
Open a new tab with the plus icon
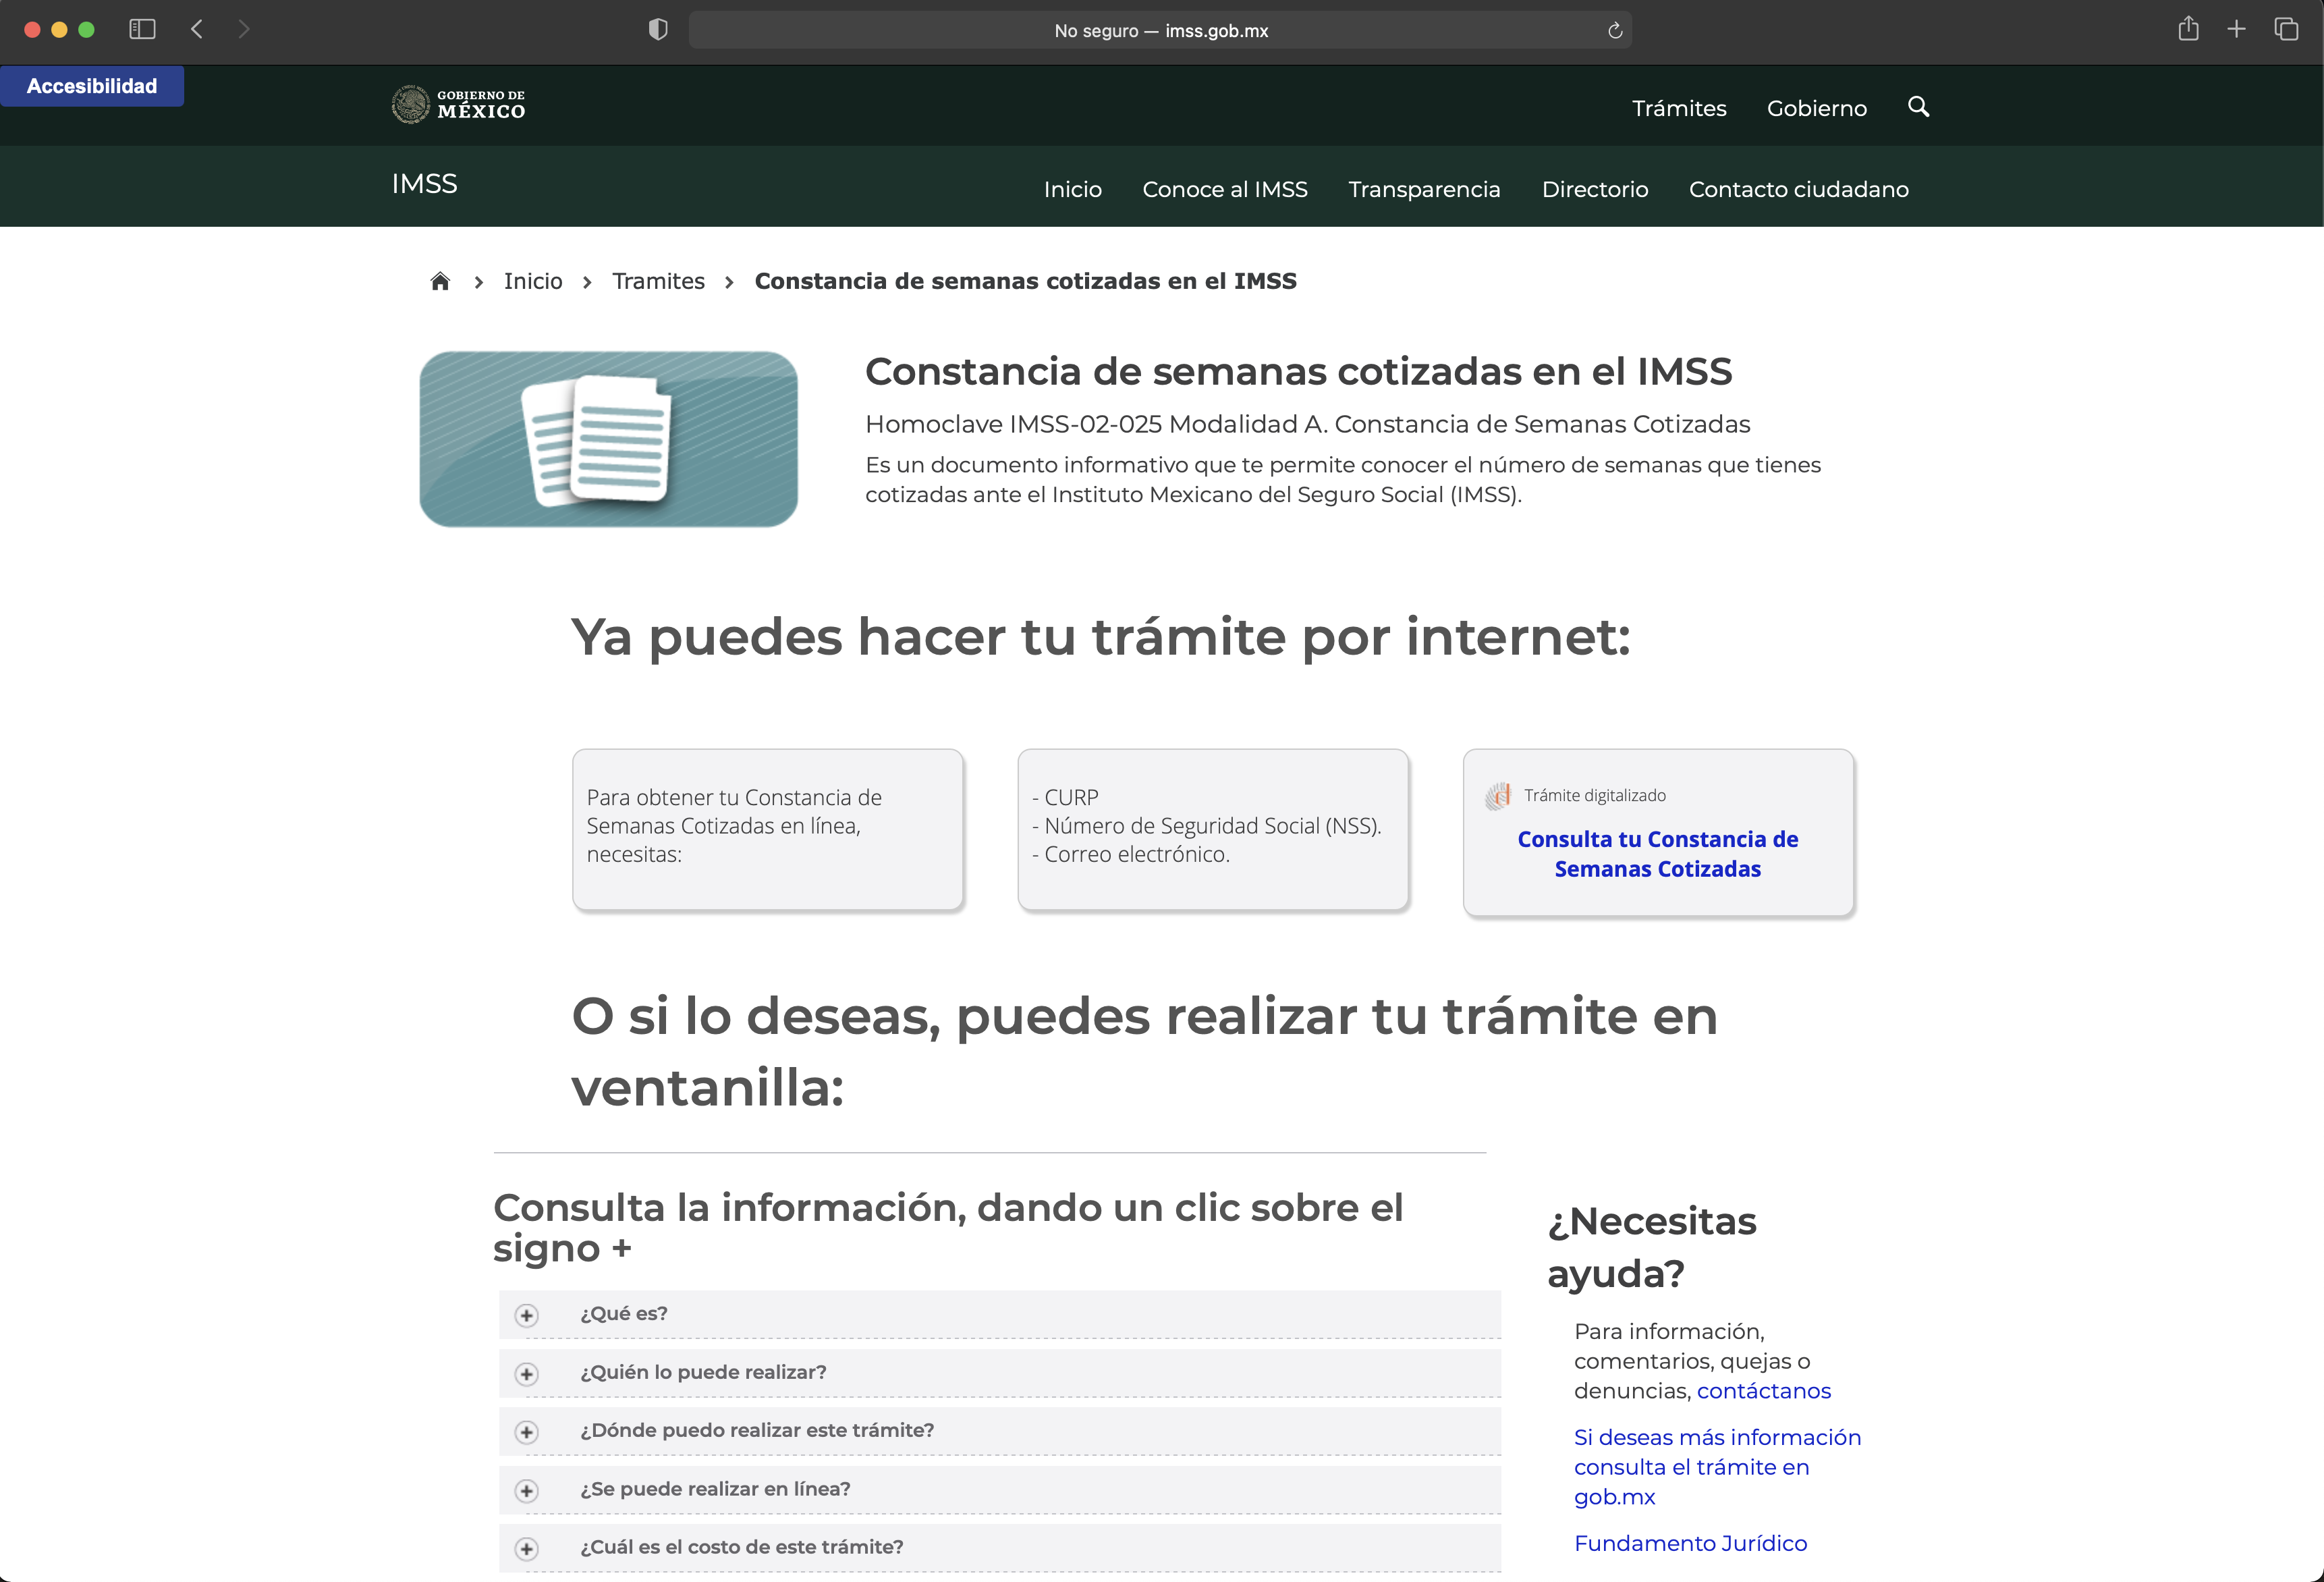tap(2237, 29)
